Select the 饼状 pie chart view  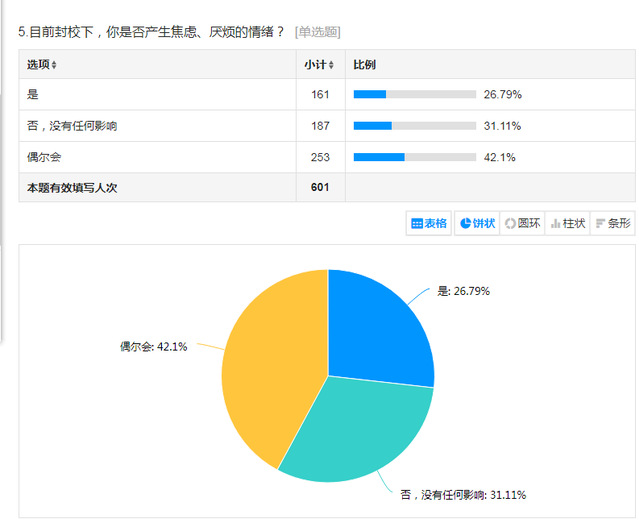point(477,223)
